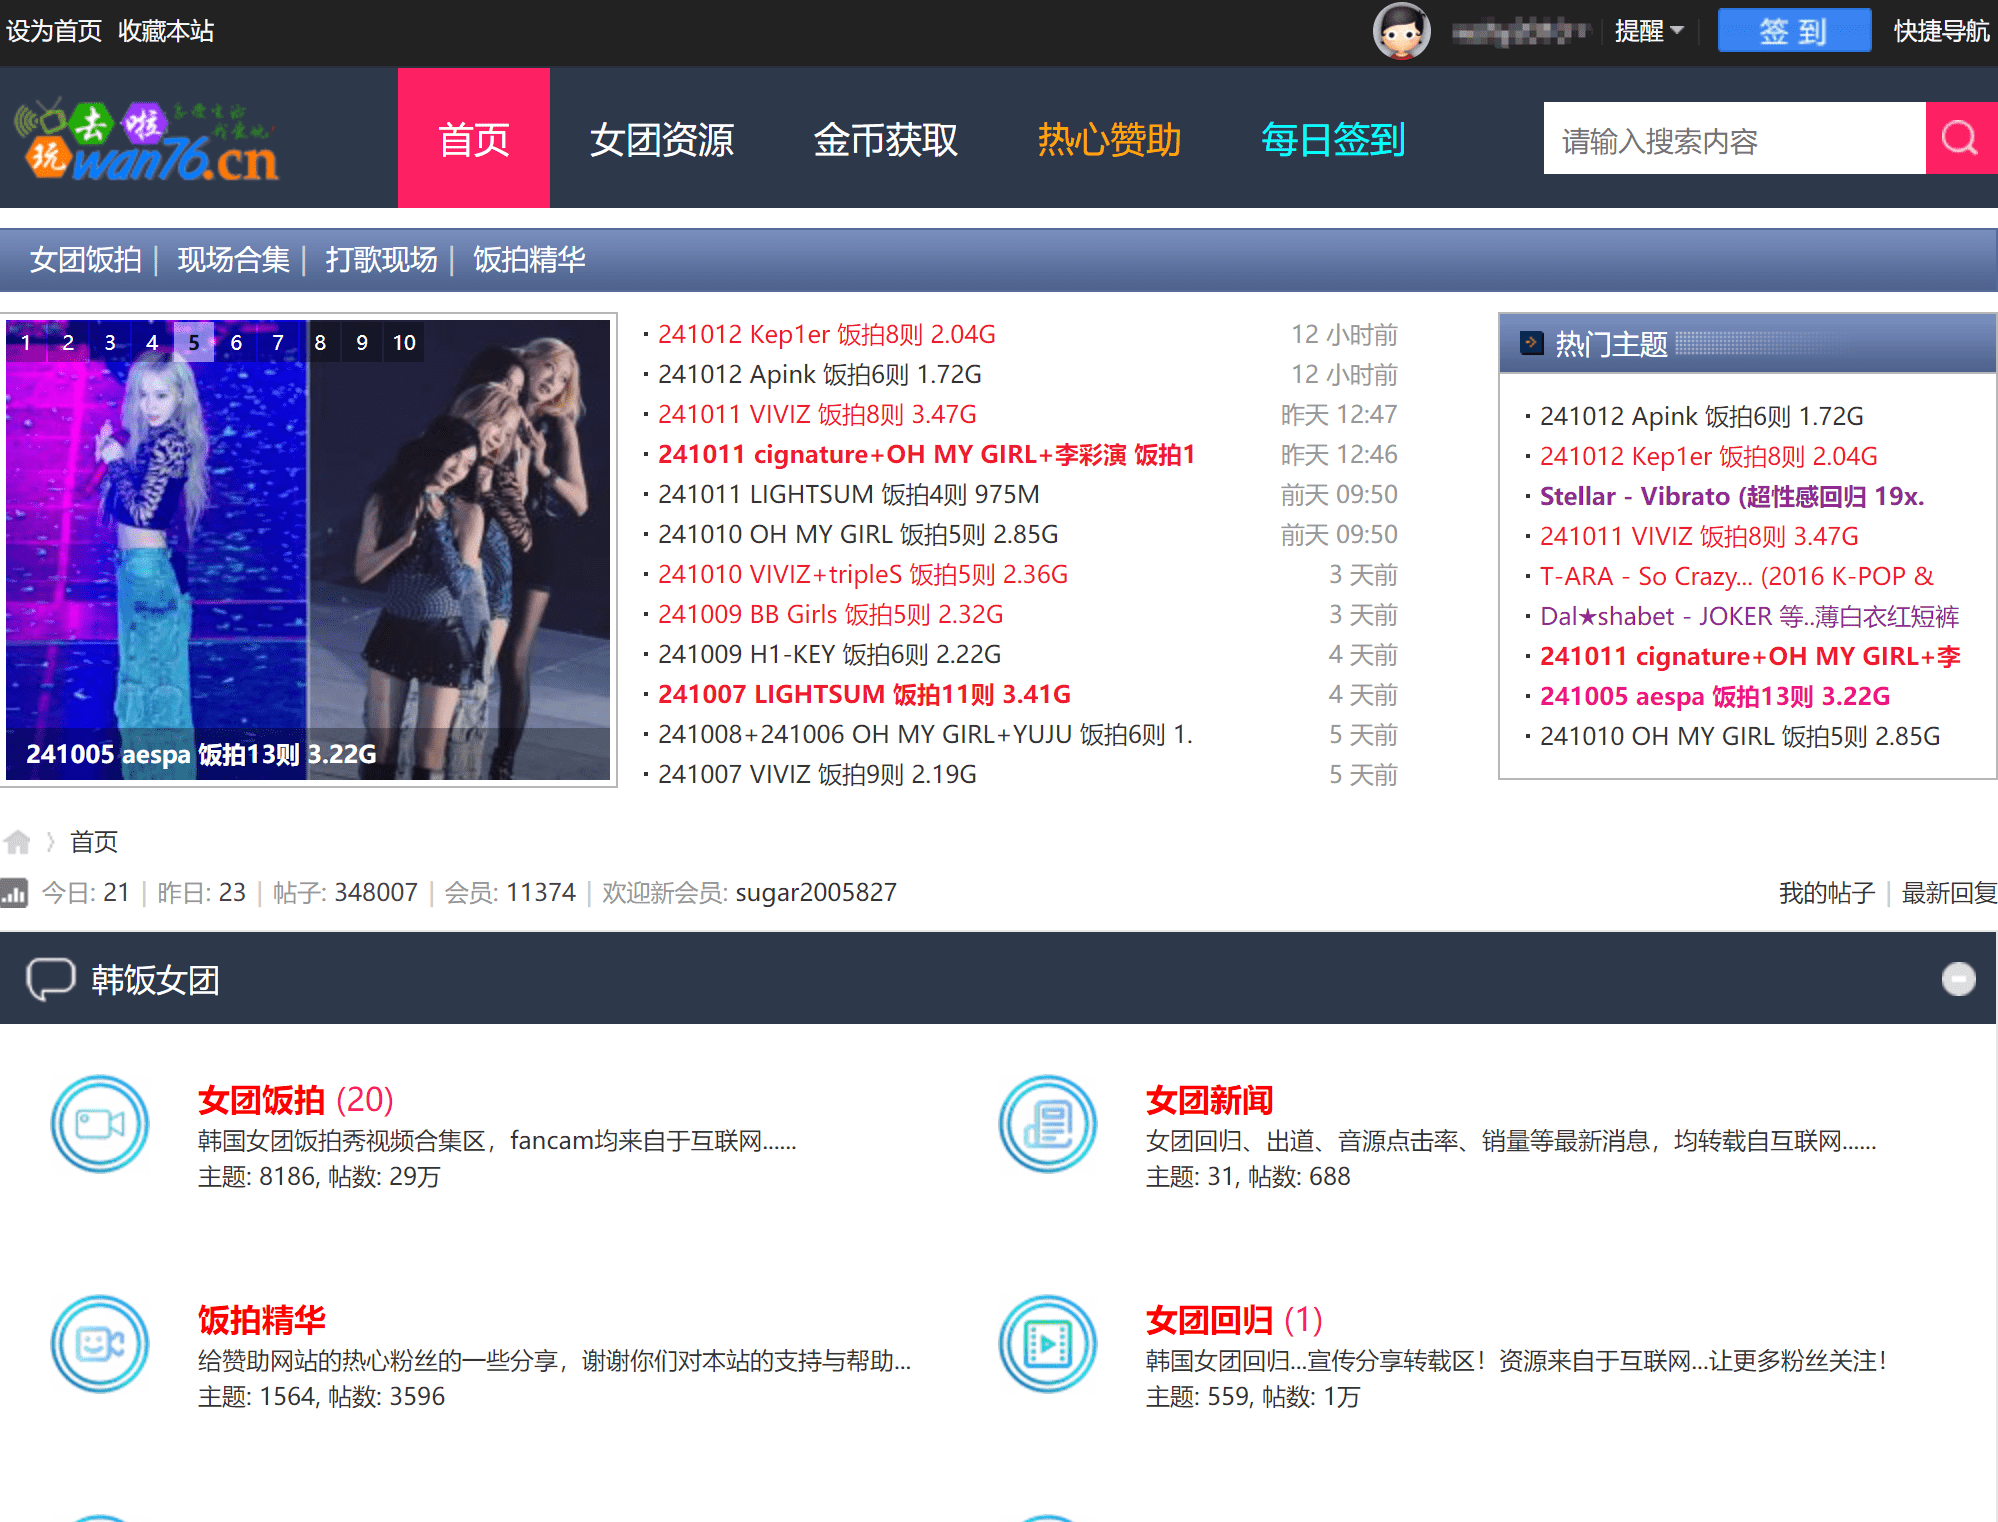This screenshot has height=1522, width=1998.
Task: Open 女团饭拍 in the sub navigation
Action: click(86, 259)
